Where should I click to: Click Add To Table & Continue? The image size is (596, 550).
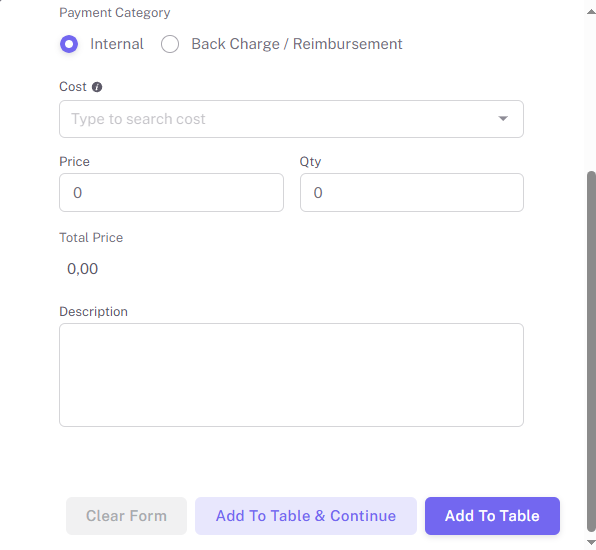point(306,516)
